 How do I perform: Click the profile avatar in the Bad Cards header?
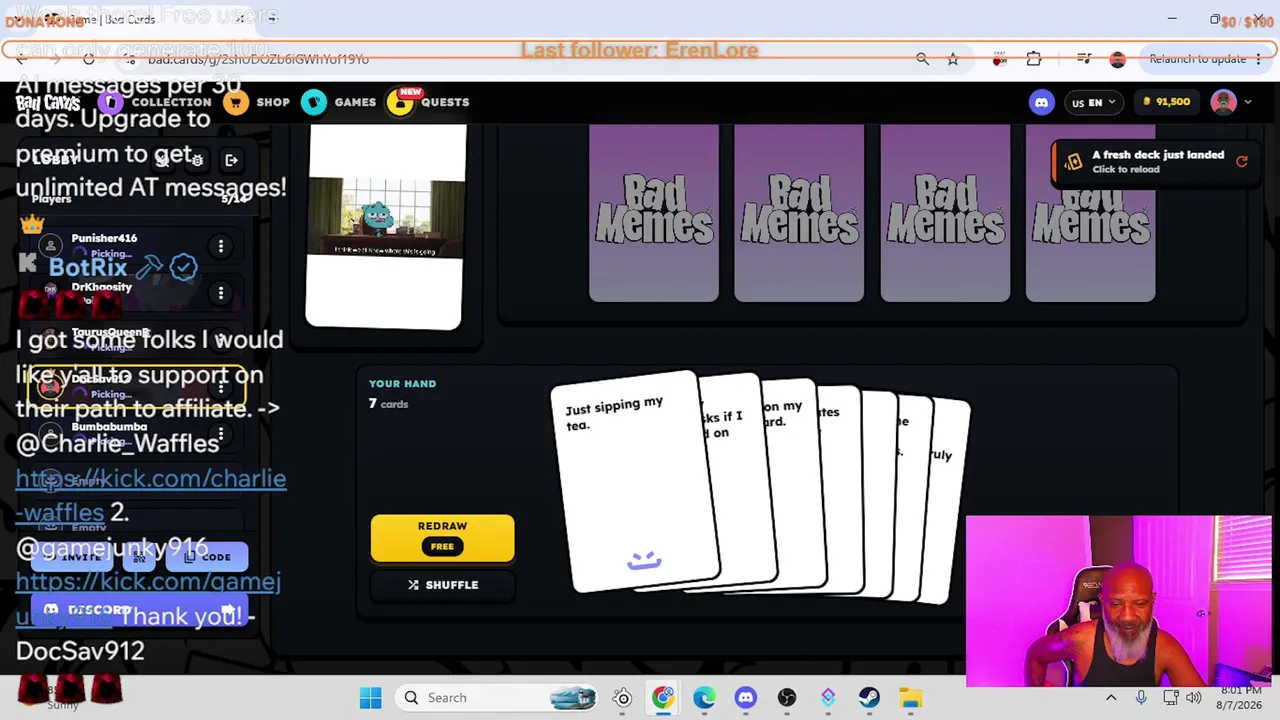tap(1223, 102)
